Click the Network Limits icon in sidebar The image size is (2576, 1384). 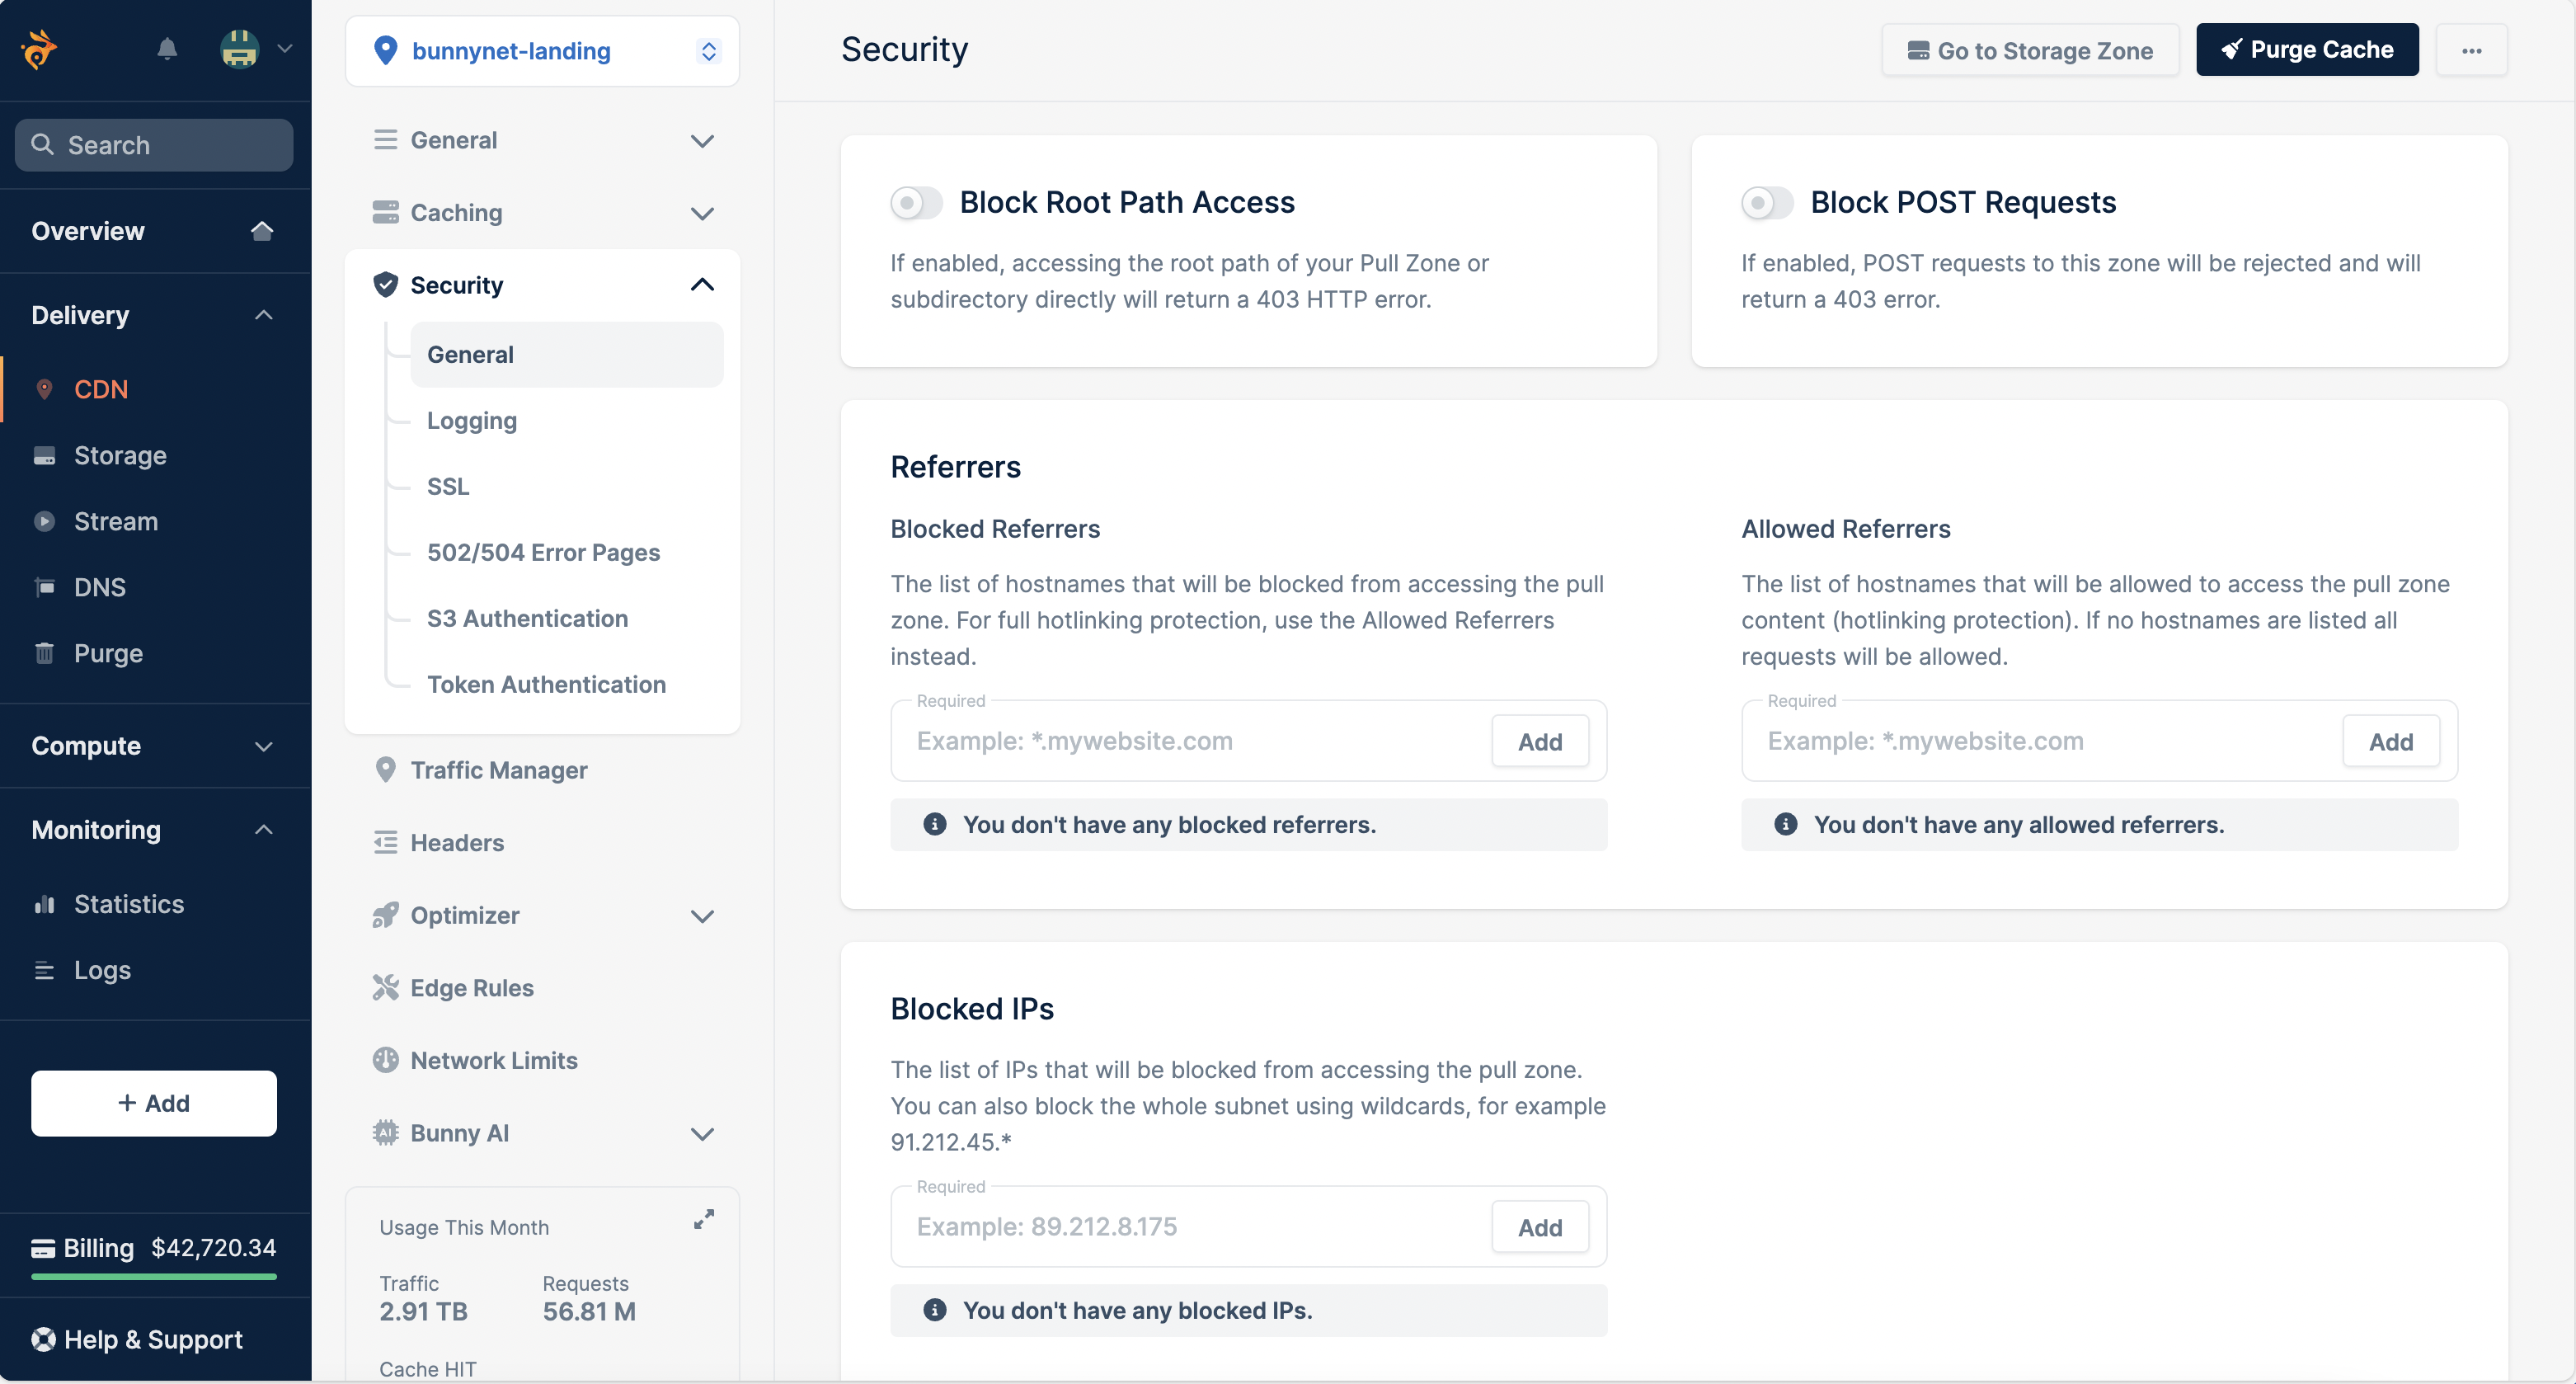click(383, 1058)
